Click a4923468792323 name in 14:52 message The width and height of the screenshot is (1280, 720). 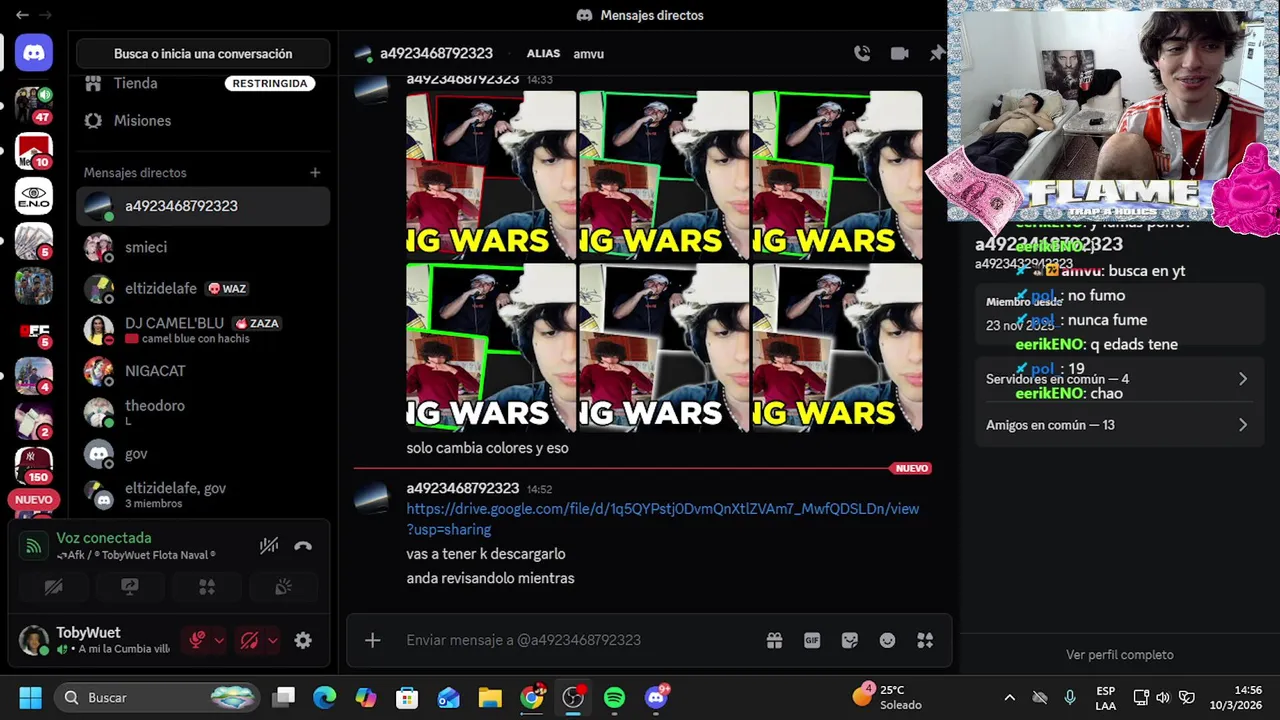pyautogui.click(x=463, y=488)
